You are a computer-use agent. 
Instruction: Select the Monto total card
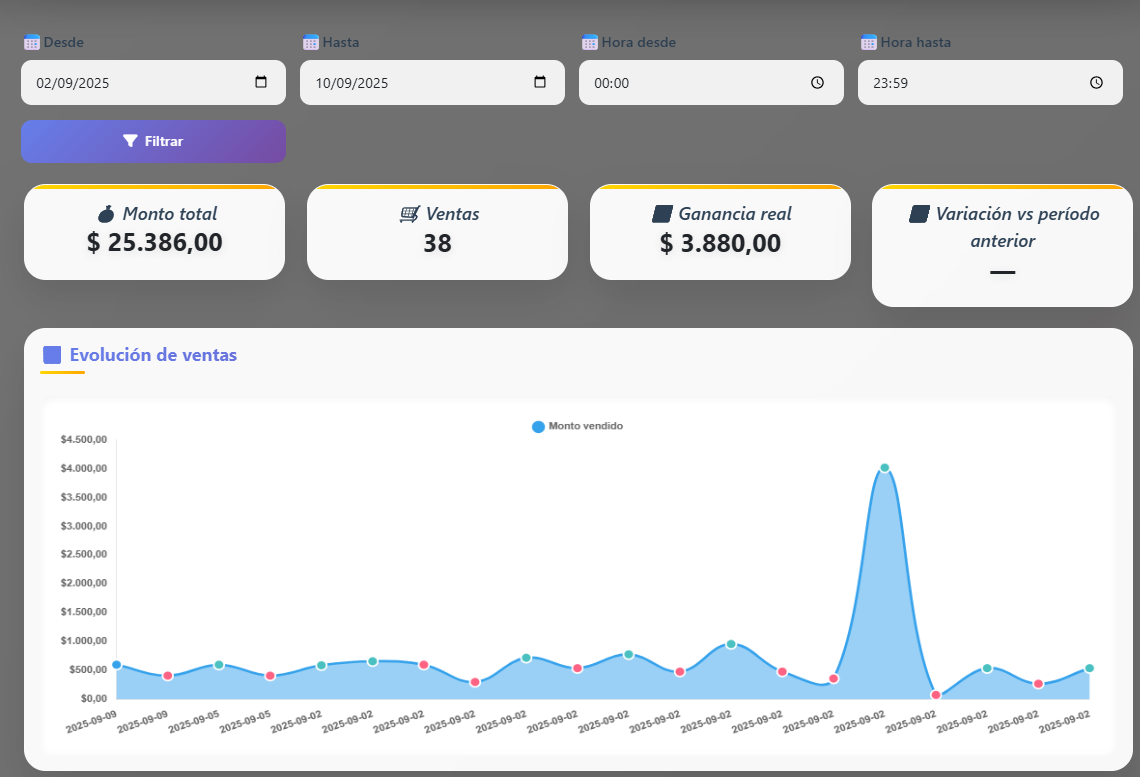point(154,232)
